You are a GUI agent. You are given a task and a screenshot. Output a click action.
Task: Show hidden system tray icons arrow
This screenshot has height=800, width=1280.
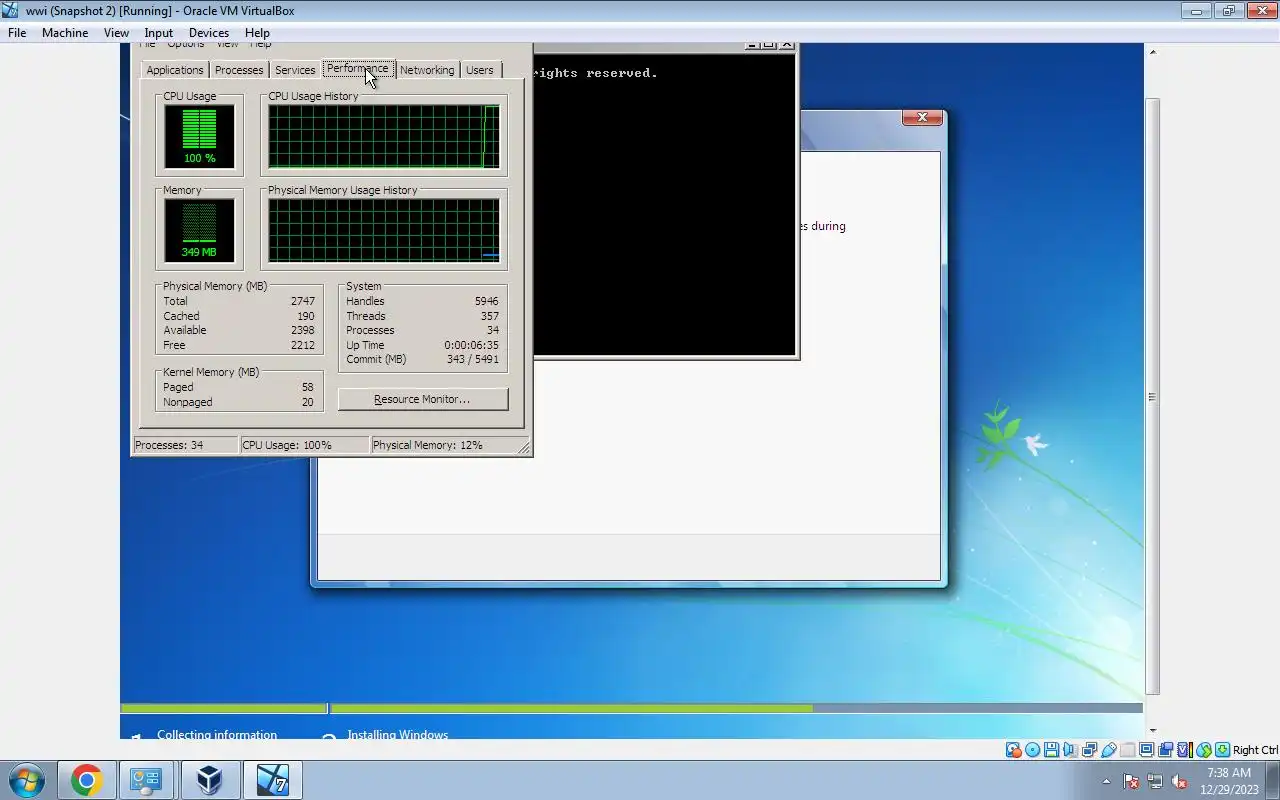(1106, 781)
